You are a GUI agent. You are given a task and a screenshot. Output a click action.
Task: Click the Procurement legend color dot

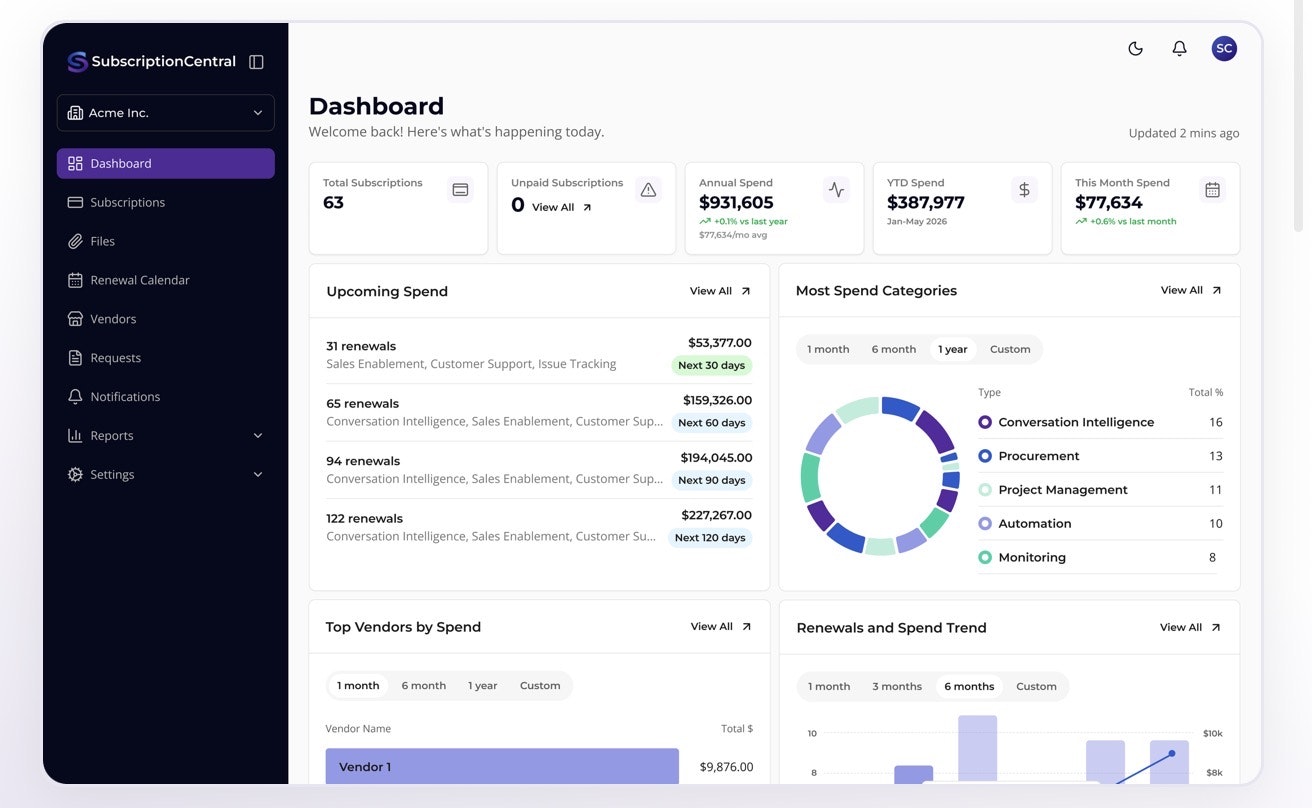tap(985, 456)
